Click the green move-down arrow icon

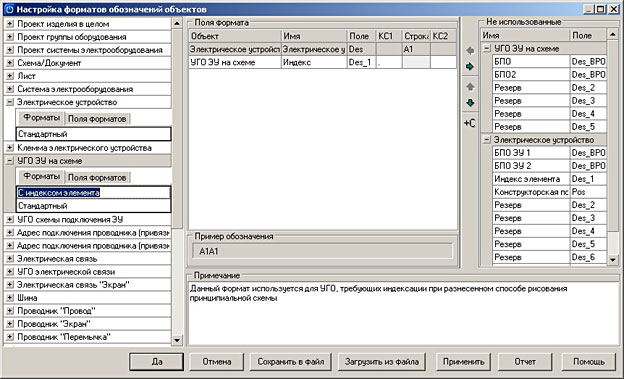[x=470, y=103]
